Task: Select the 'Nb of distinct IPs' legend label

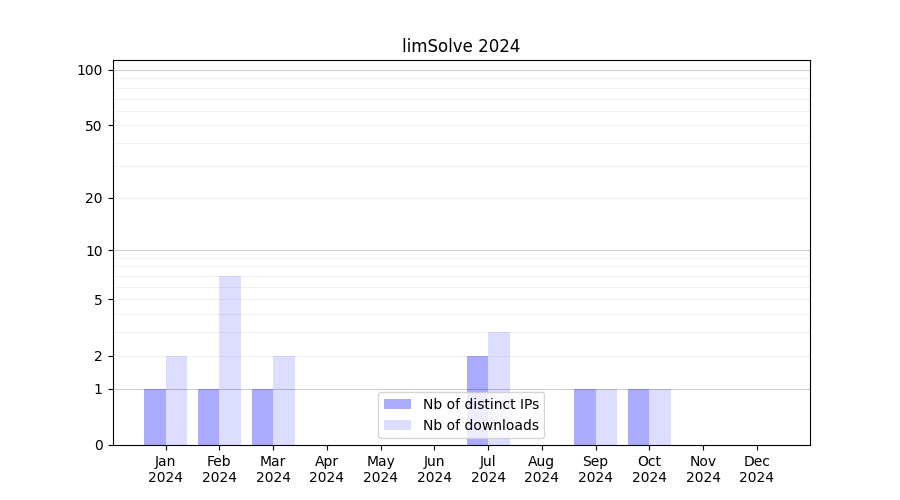Action: coord(481,404)
